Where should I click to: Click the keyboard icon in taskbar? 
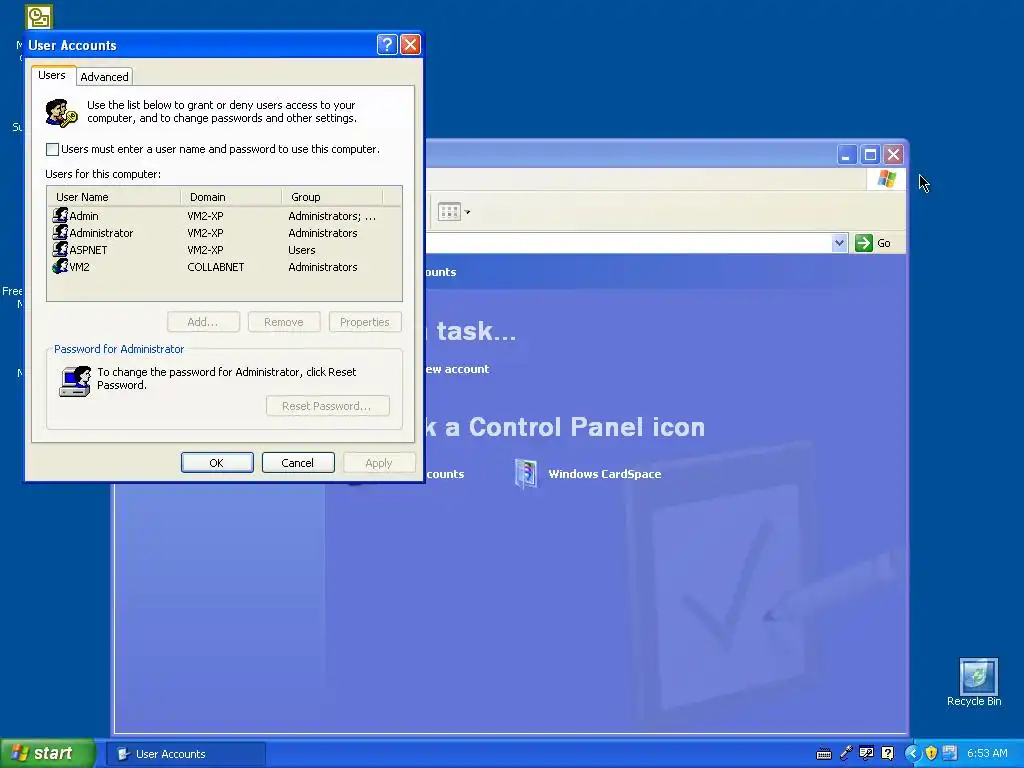pos(824,754)
